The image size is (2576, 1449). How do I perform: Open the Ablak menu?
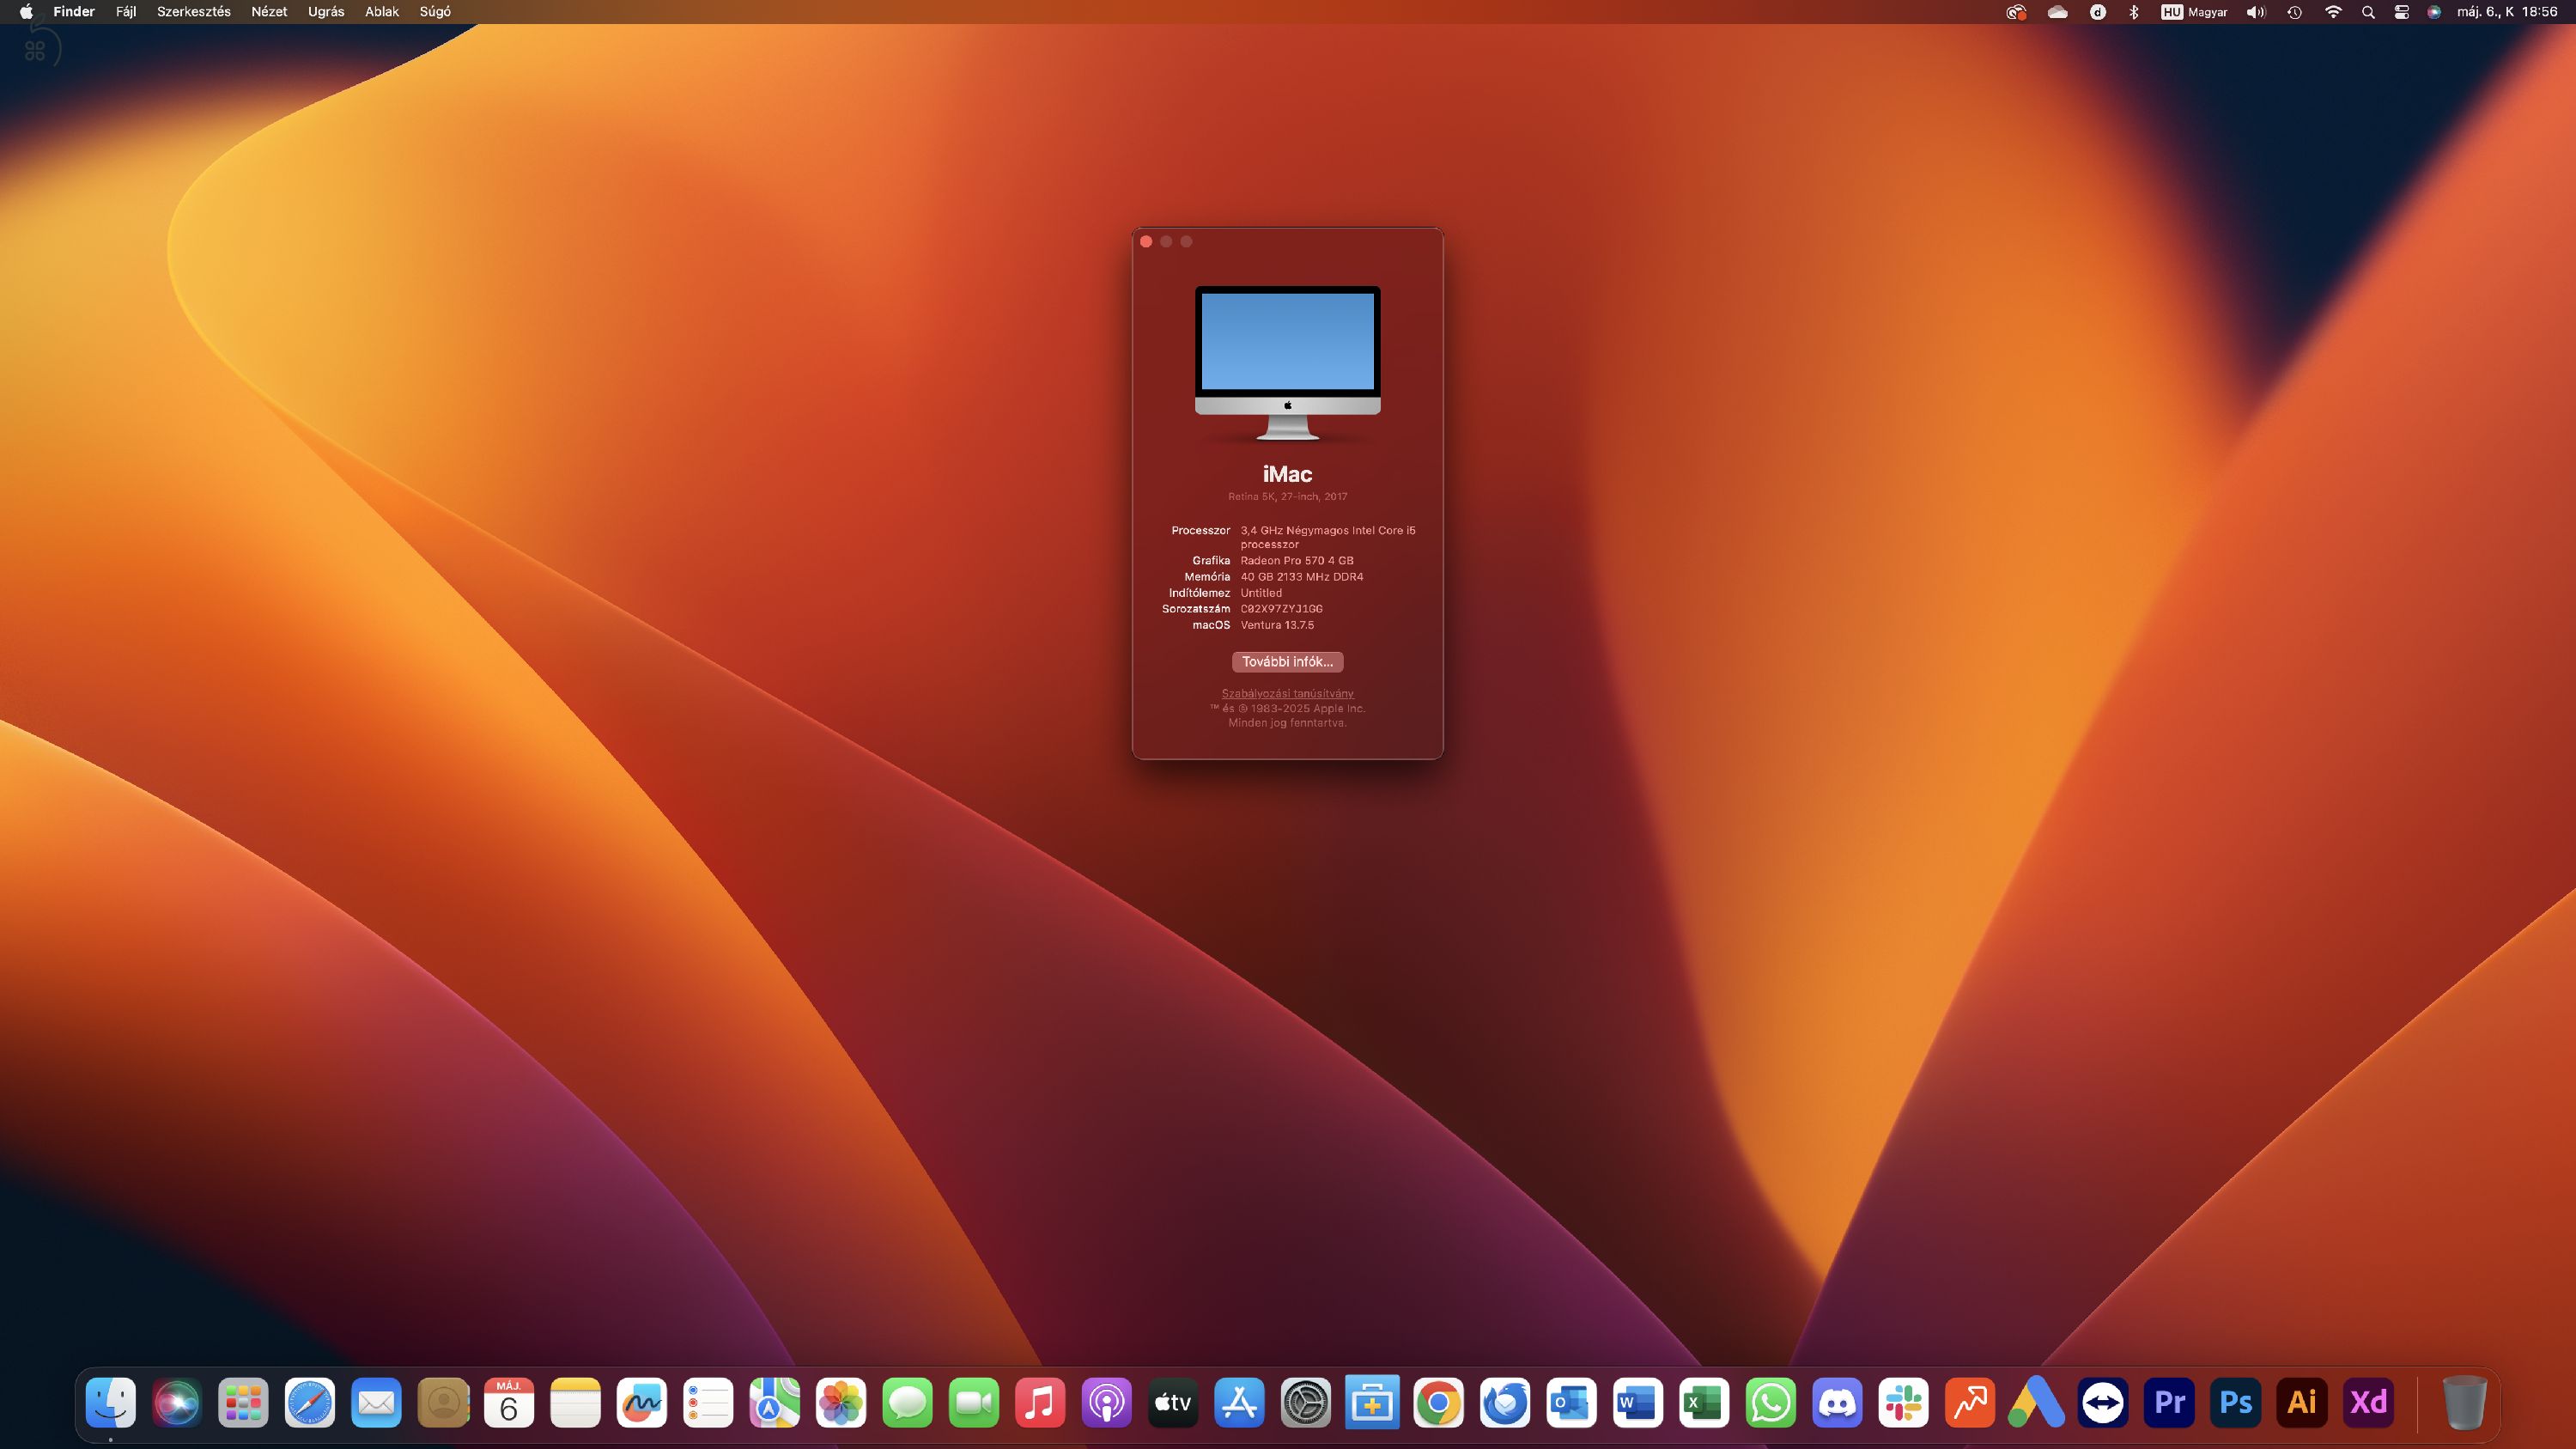coord(382,12)
